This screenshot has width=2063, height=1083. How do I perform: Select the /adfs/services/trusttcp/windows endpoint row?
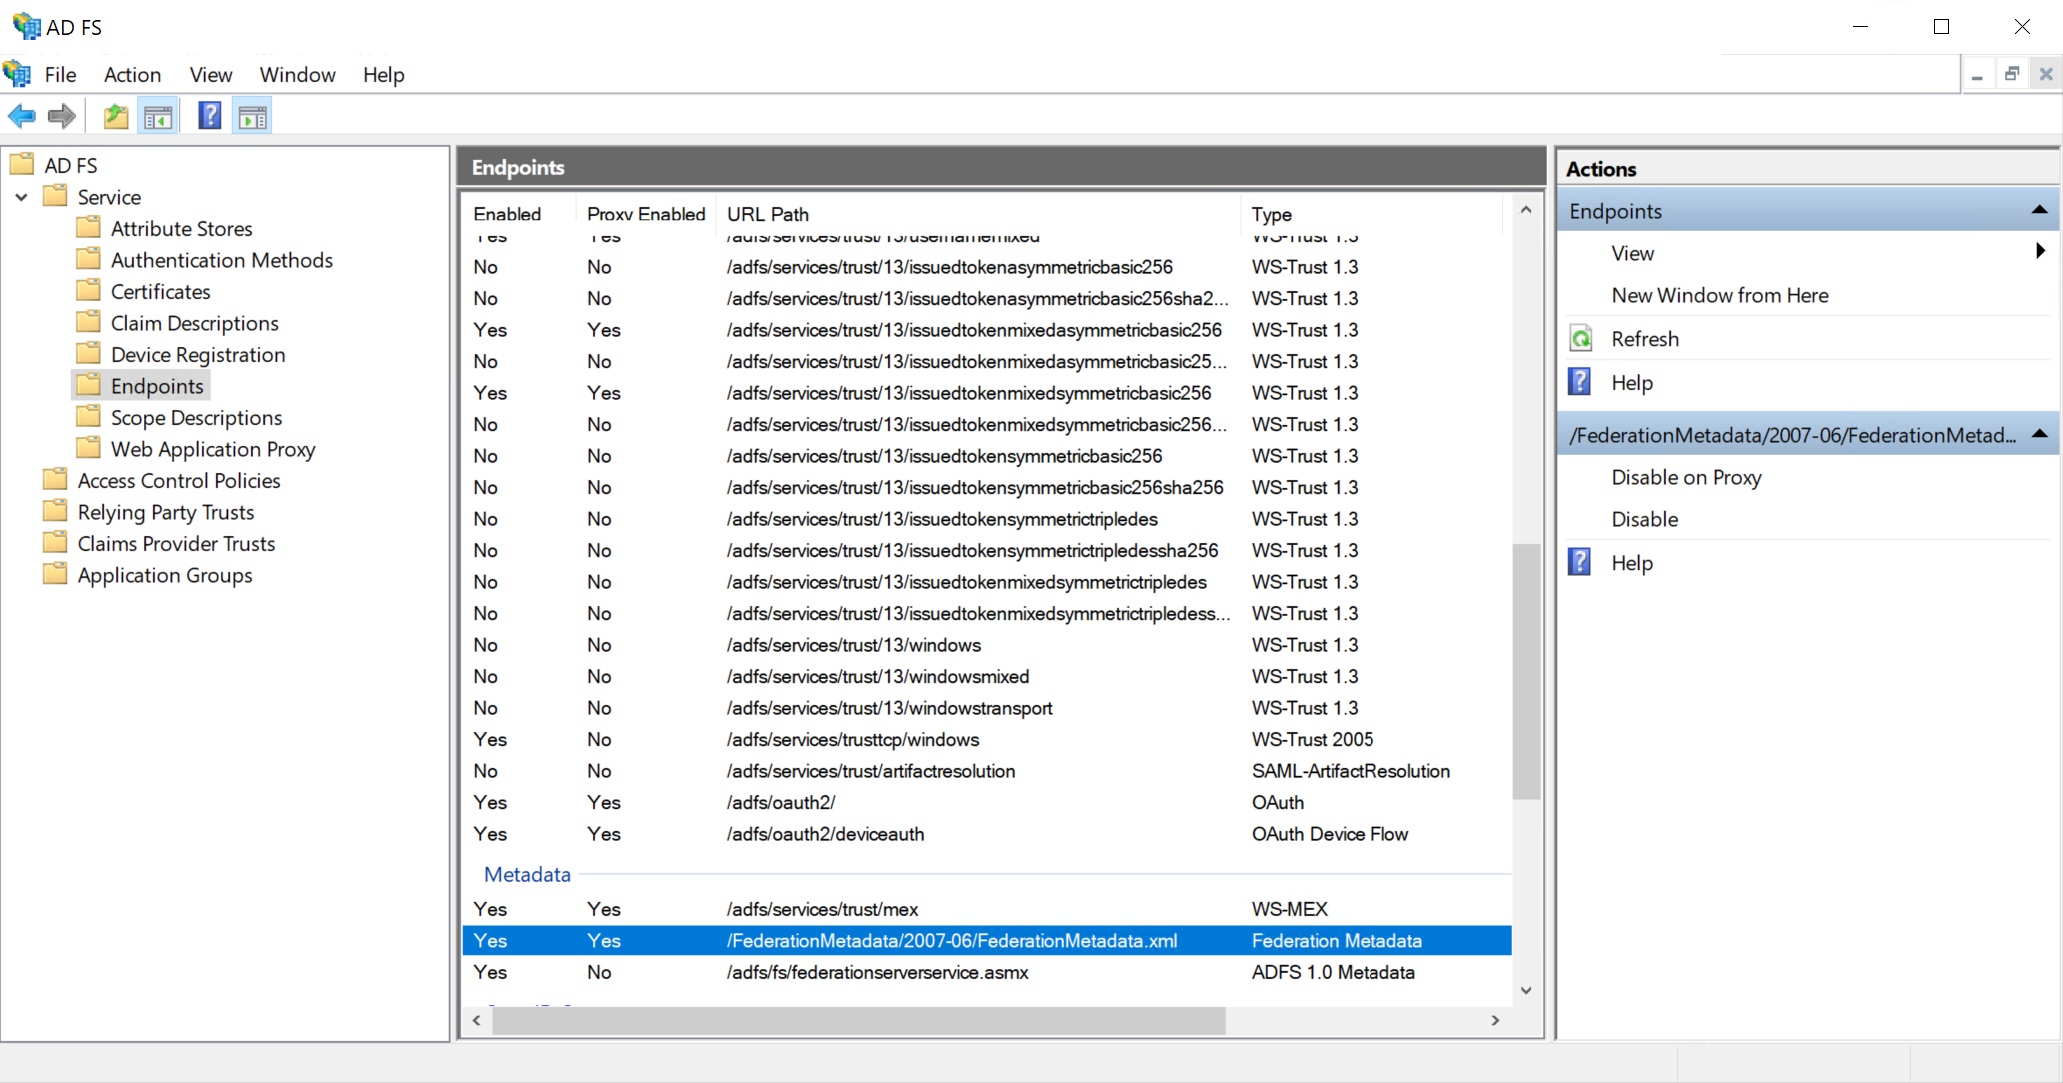pos(987,739)
